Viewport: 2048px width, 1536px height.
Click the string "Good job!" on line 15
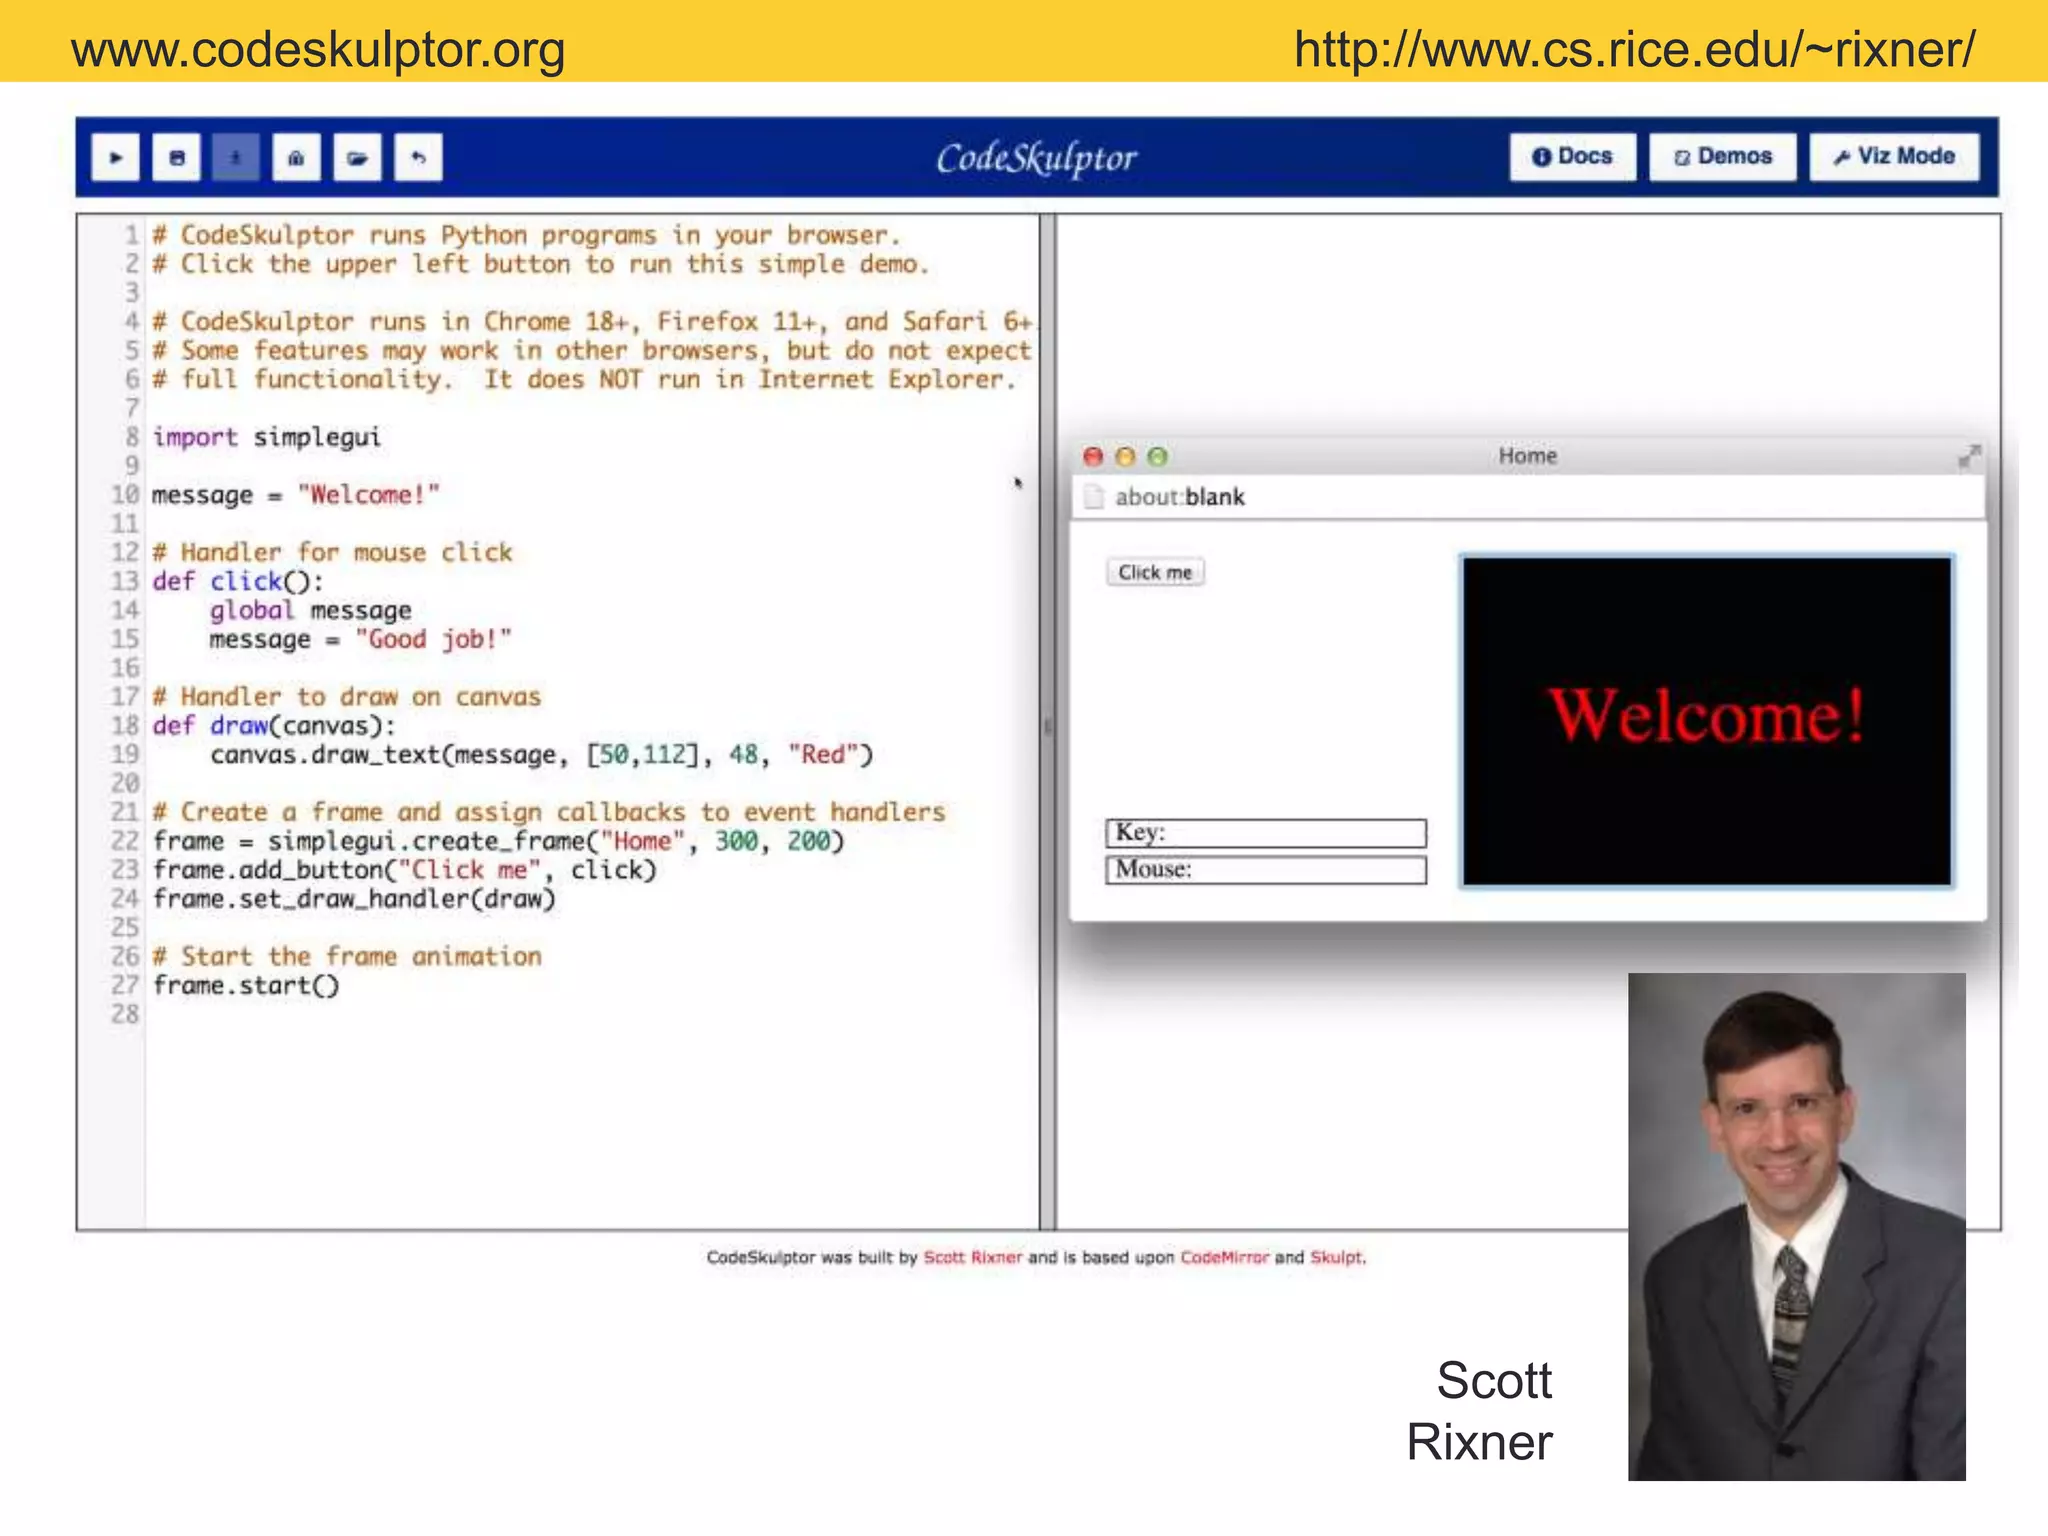click(433, 639)
